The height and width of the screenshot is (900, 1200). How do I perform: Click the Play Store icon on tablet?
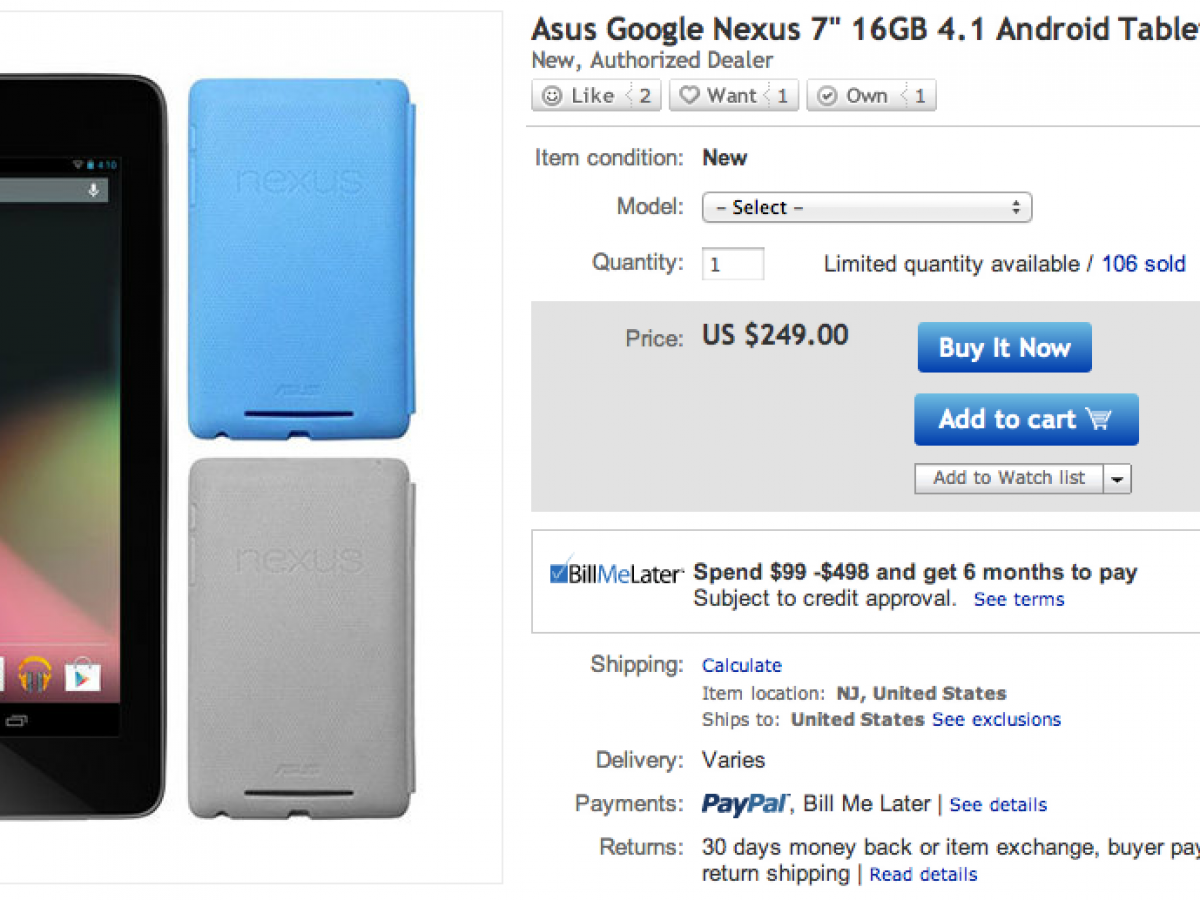click(83, 676)
